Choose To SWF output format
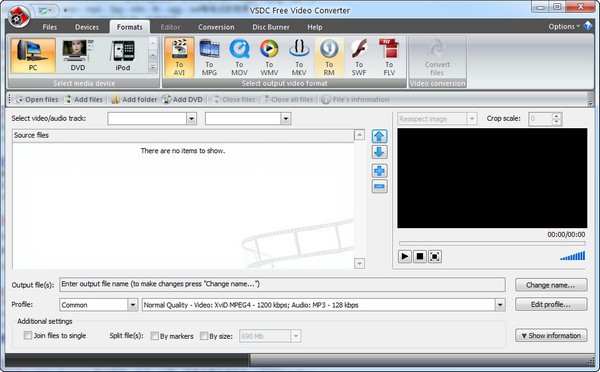600x372 pixels. tap(359, 57)
